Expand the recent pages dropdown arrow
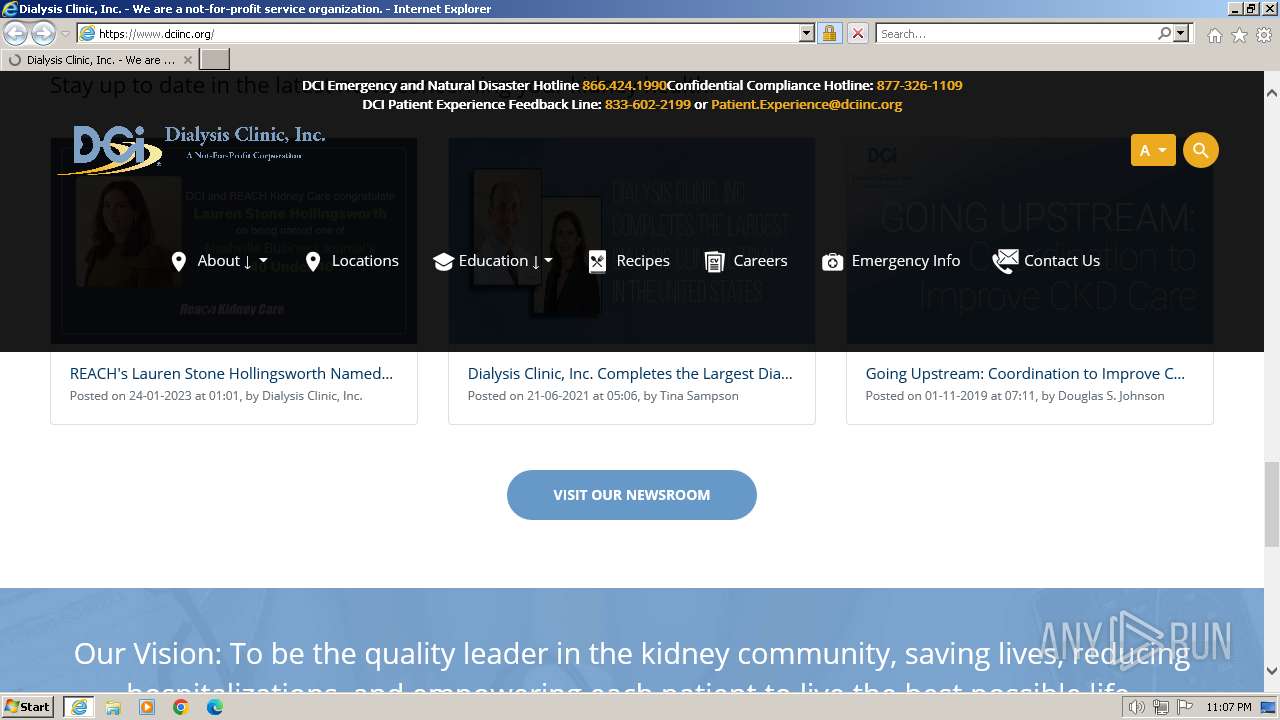This screenshot has height=720, width=1280. [x=65, y=34]
